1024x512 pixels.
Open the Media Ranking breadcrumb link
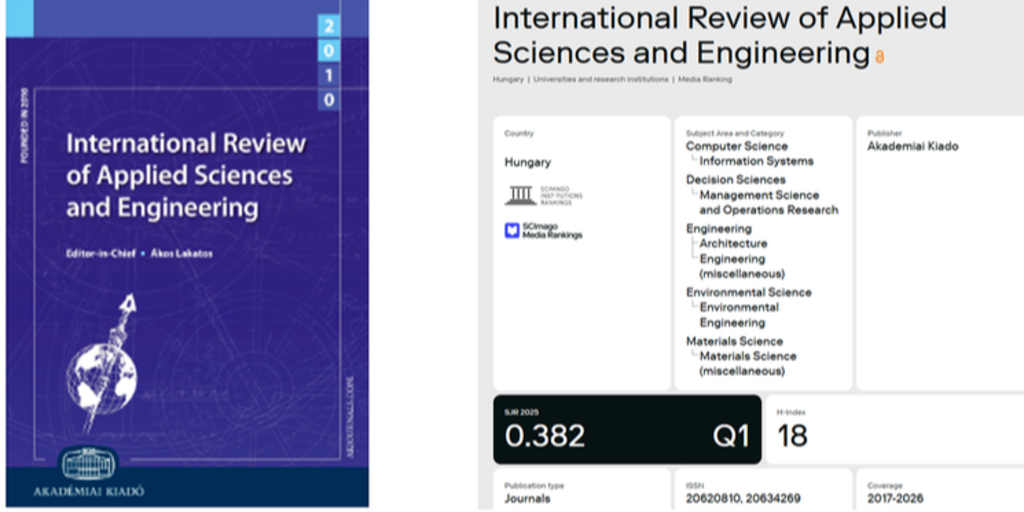[x=705, y=79]
